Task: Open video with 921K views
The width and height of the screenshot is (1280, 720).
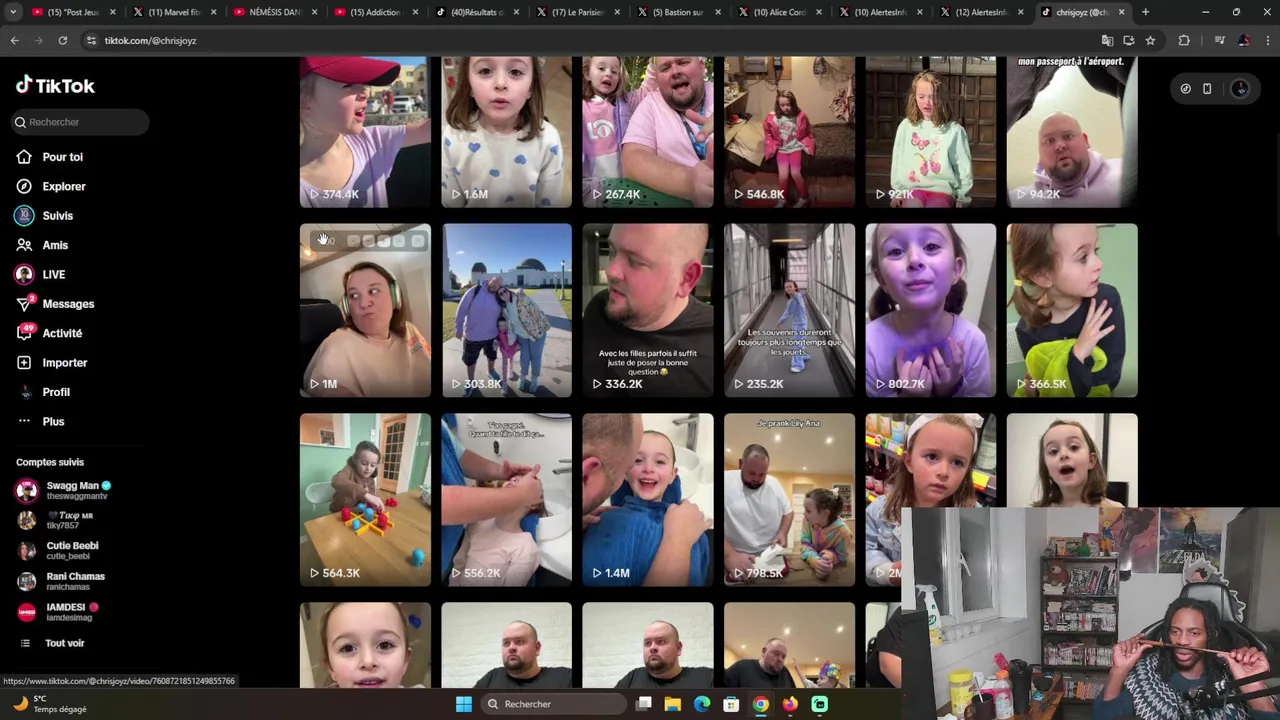Action: [931, 131]
